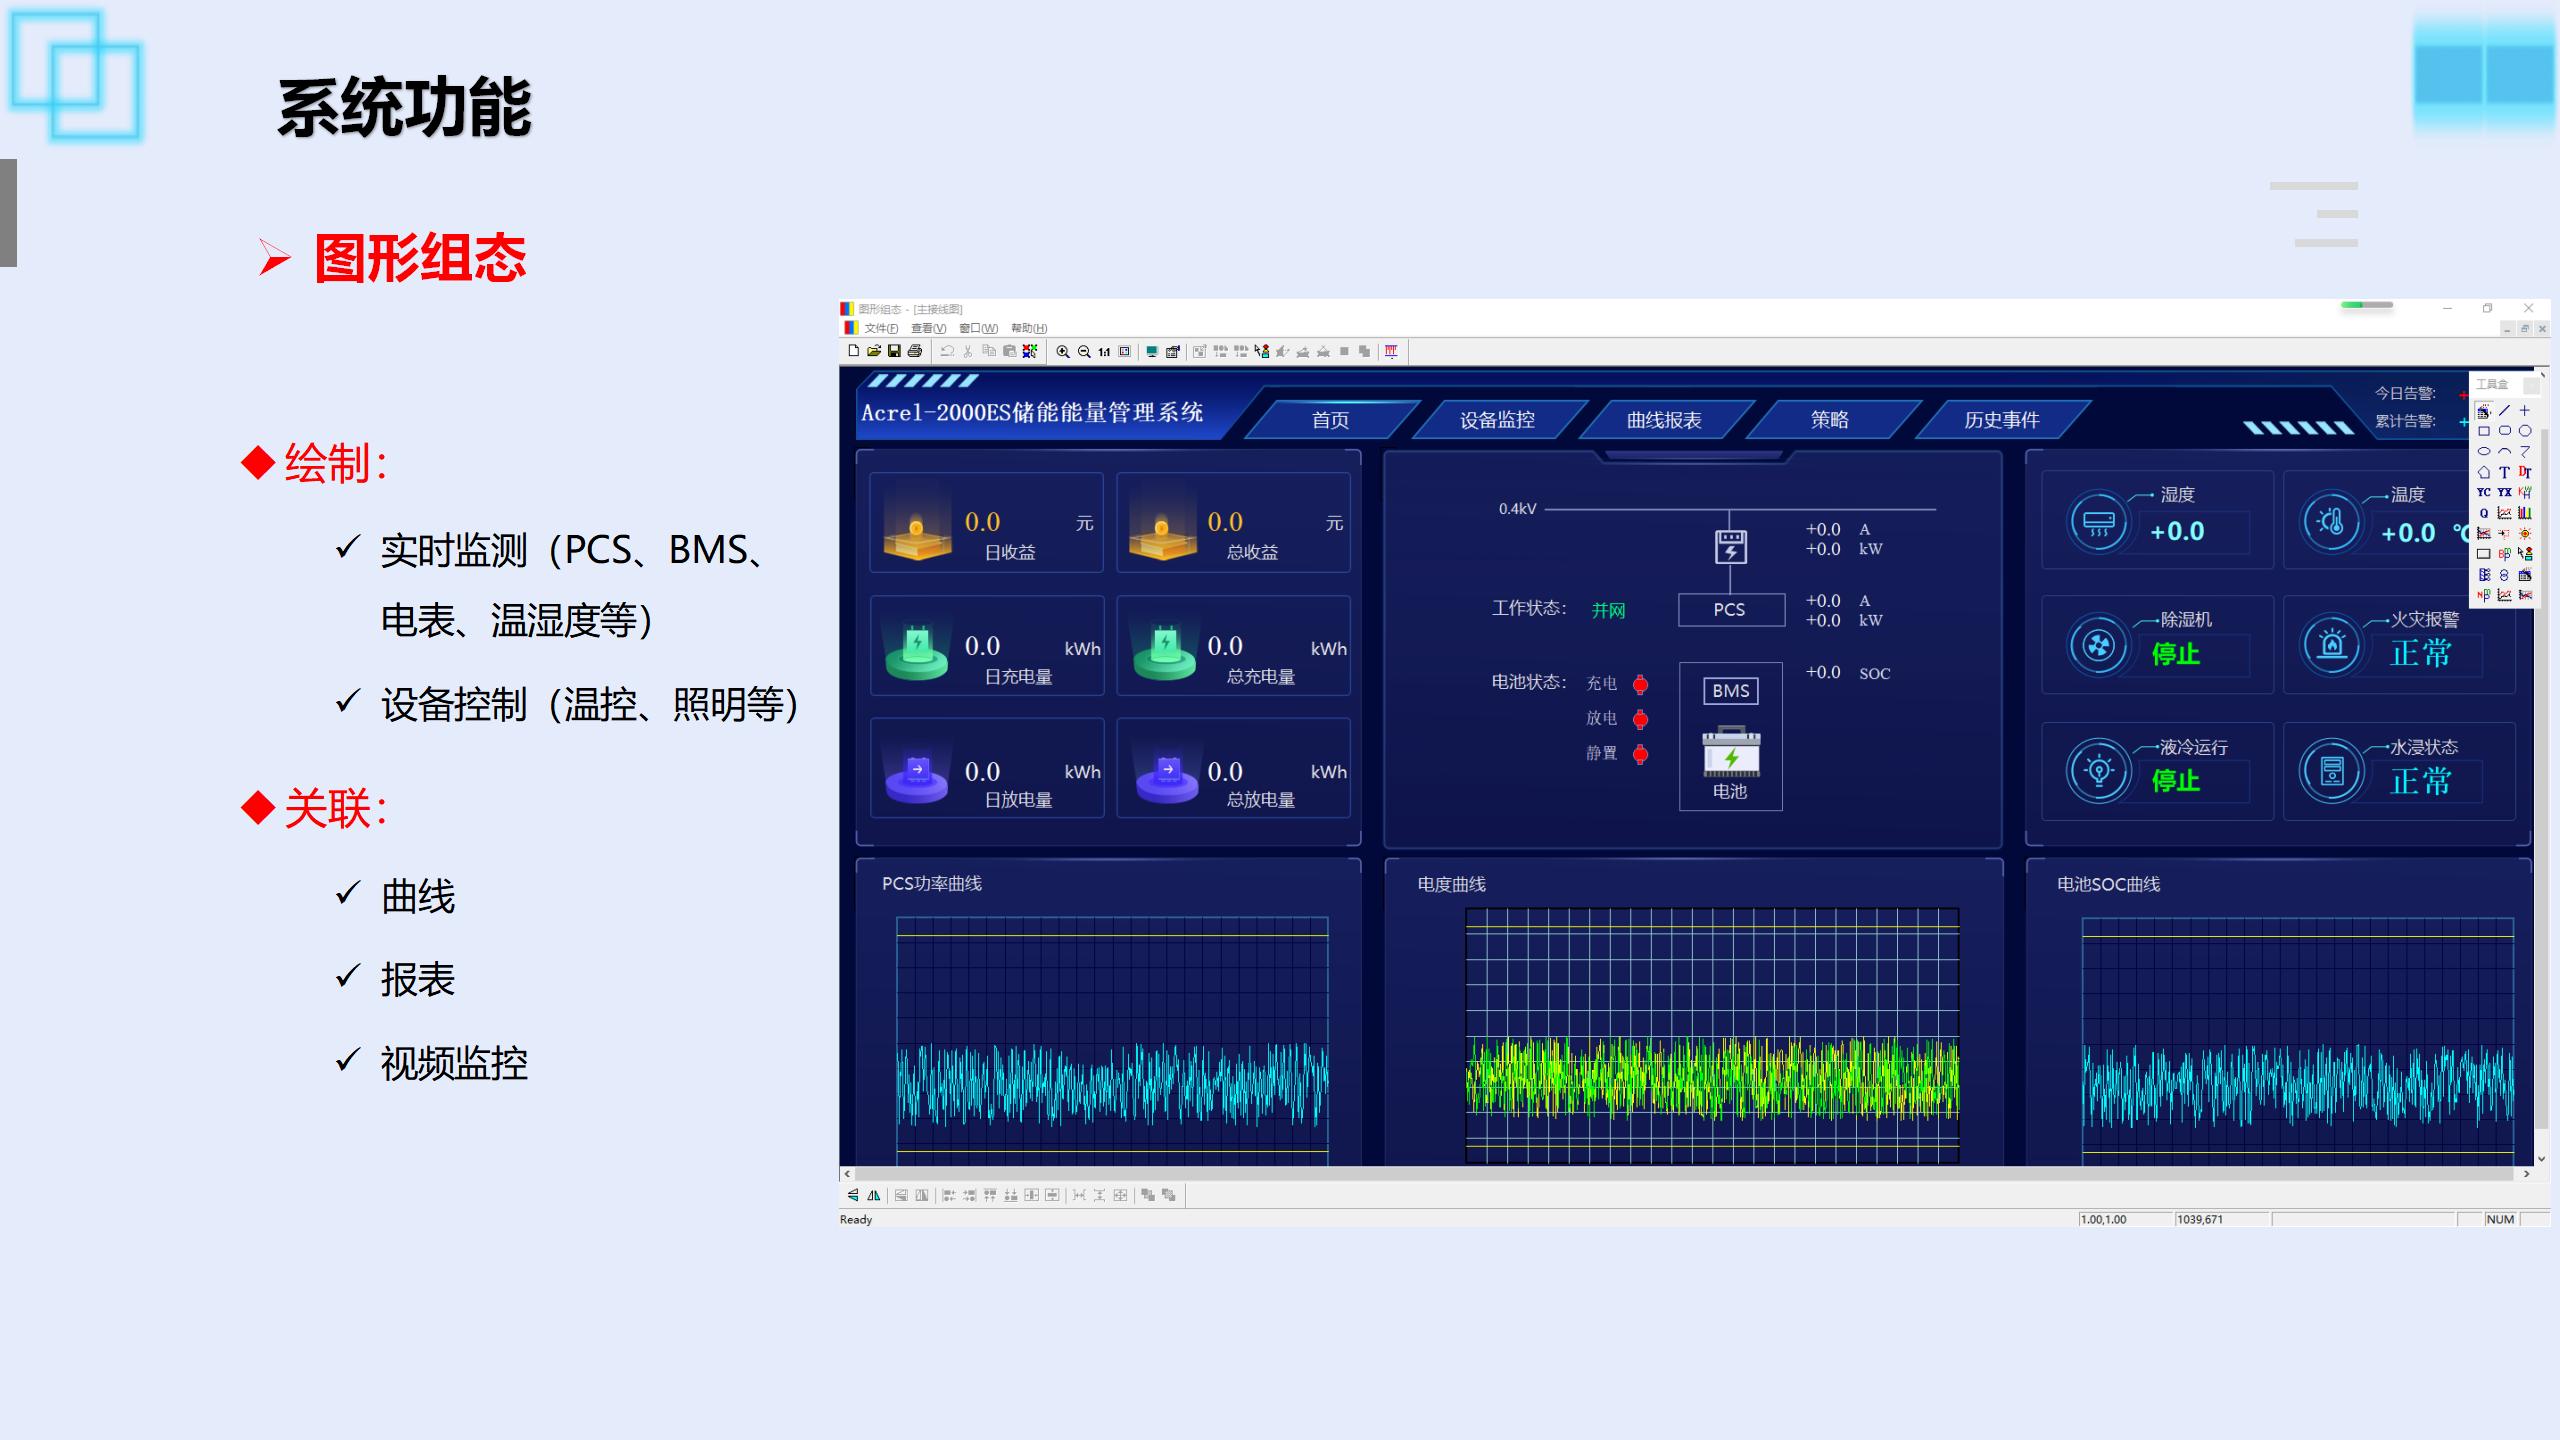The width and height of the screenshot is (2560, 1440).
Task: Click the horizontal scrollbar right arrow
Action: click(2527, 1174)
